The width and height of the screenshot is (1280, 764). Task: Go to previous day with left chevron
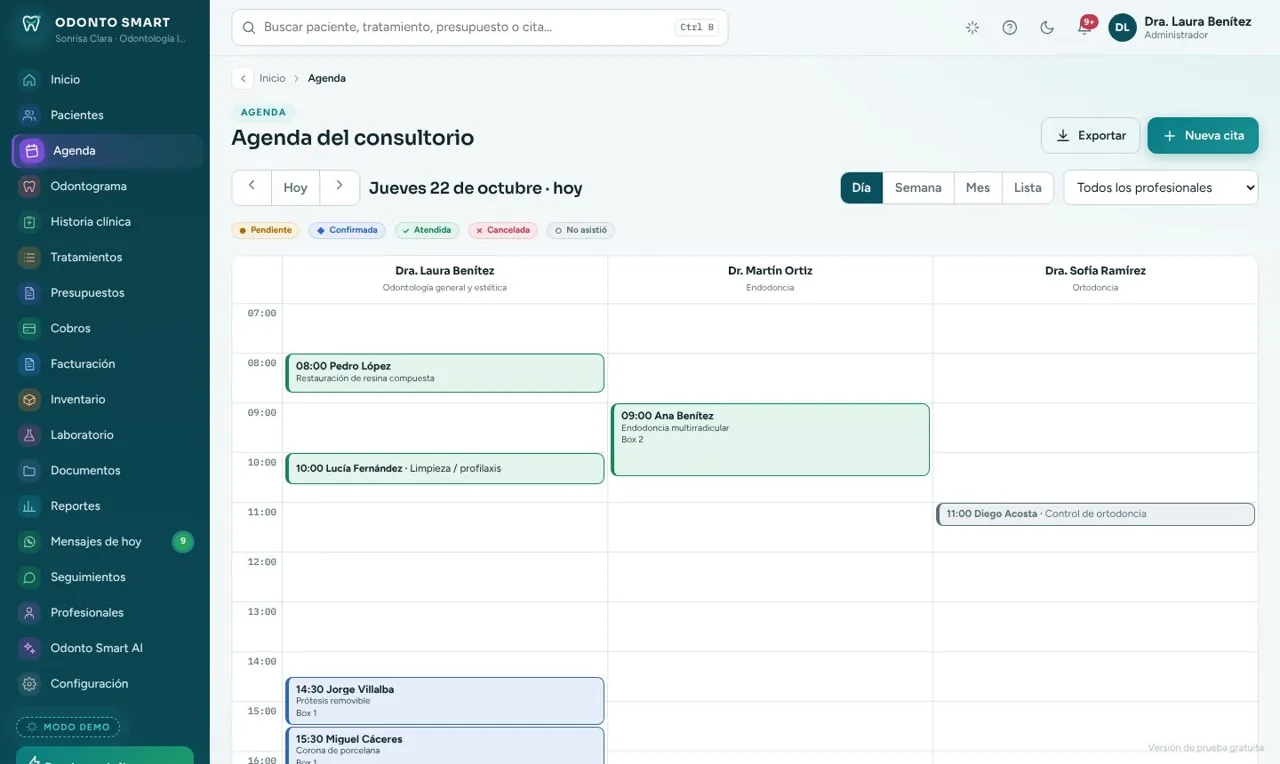pyautogui.click(x=252, y=187)
